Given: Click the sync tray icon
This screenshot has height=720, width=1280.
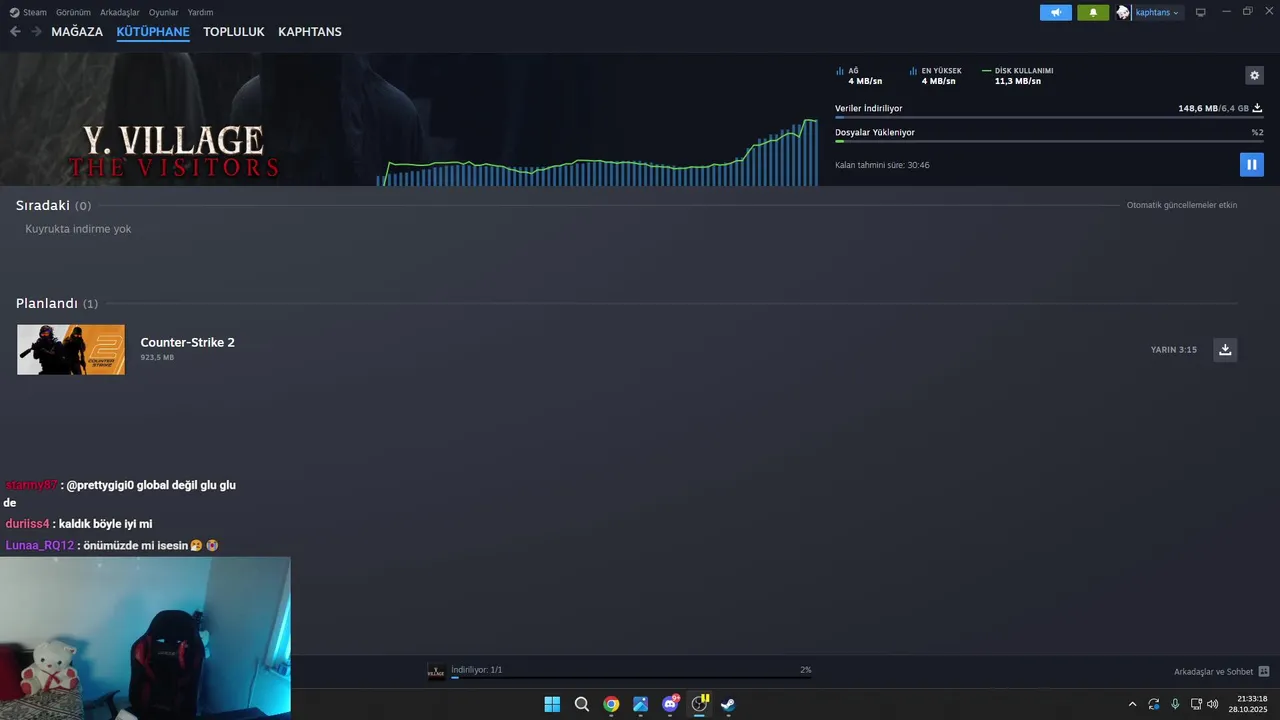Looking at the screenshot, I should point(1154,704).
